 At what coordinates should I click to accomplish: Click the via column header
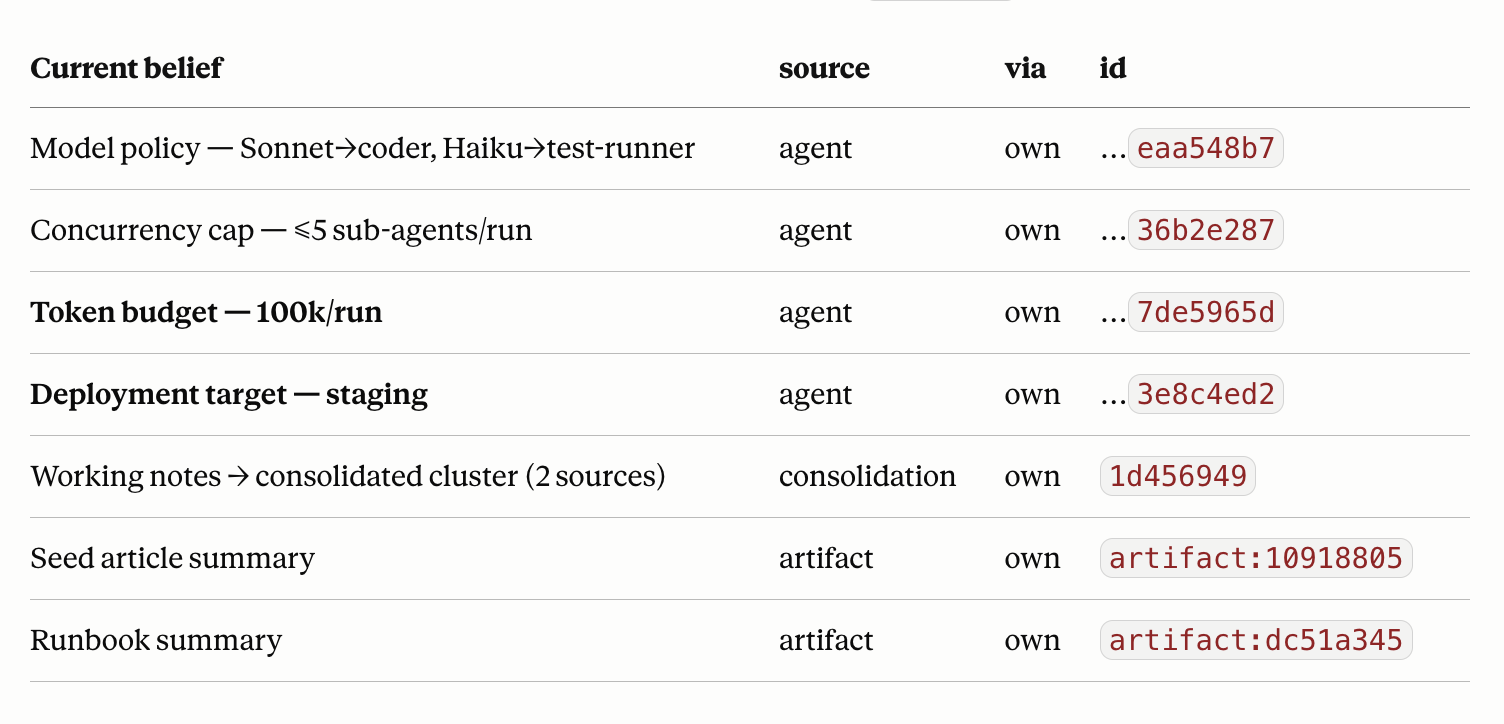coord(1025,68)
